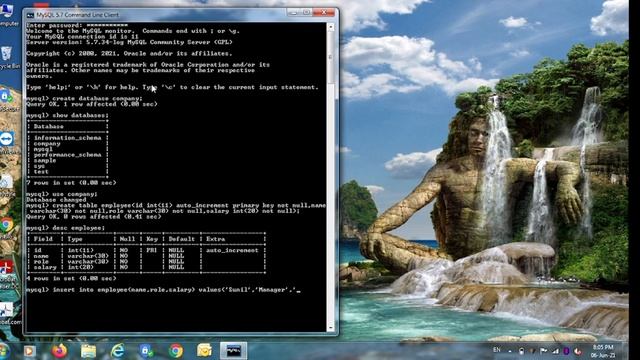Click the purple tray icon

pos(566,351)
